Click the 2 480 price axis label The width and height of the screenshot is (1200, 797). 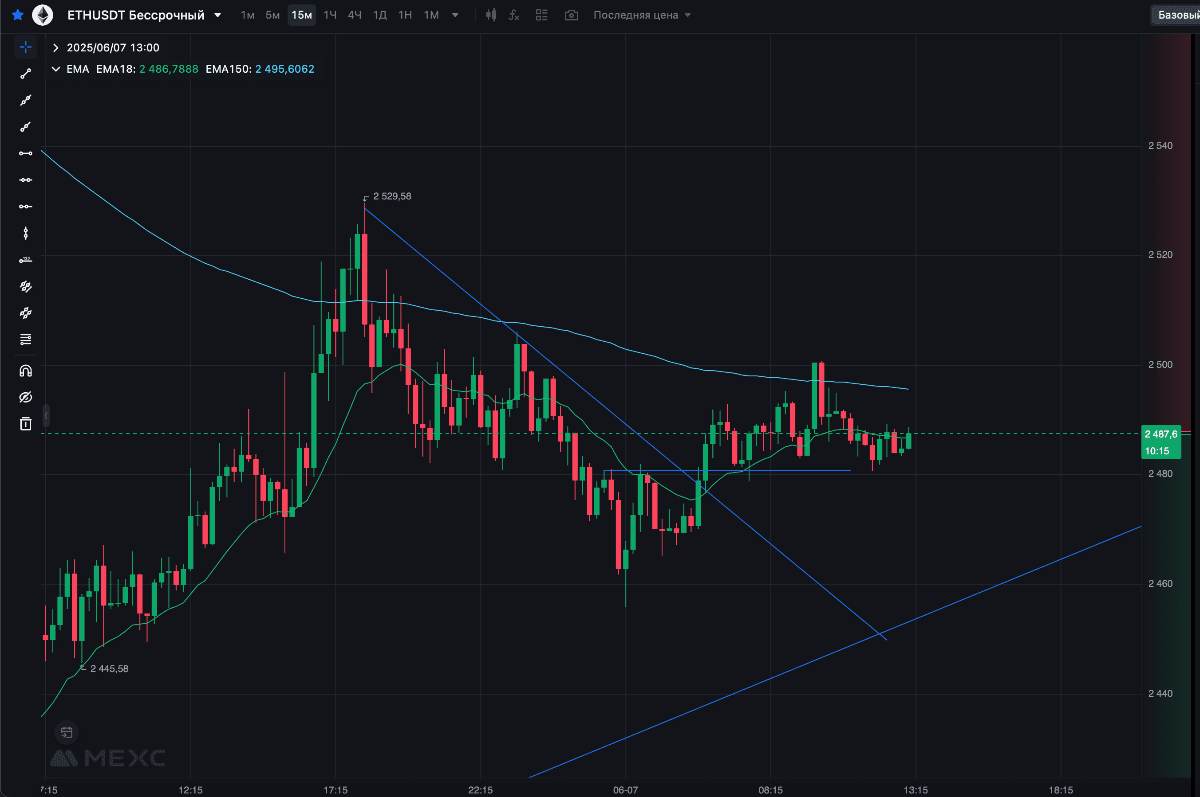click(1159, 473)
